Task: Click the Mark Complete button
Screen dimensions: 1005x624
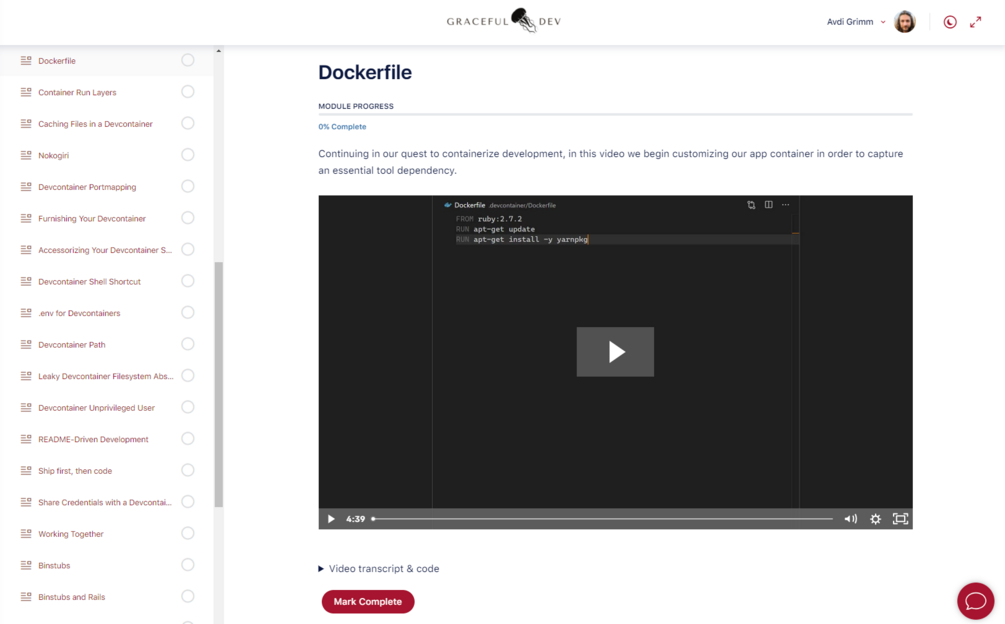Action: click(368, 602)
